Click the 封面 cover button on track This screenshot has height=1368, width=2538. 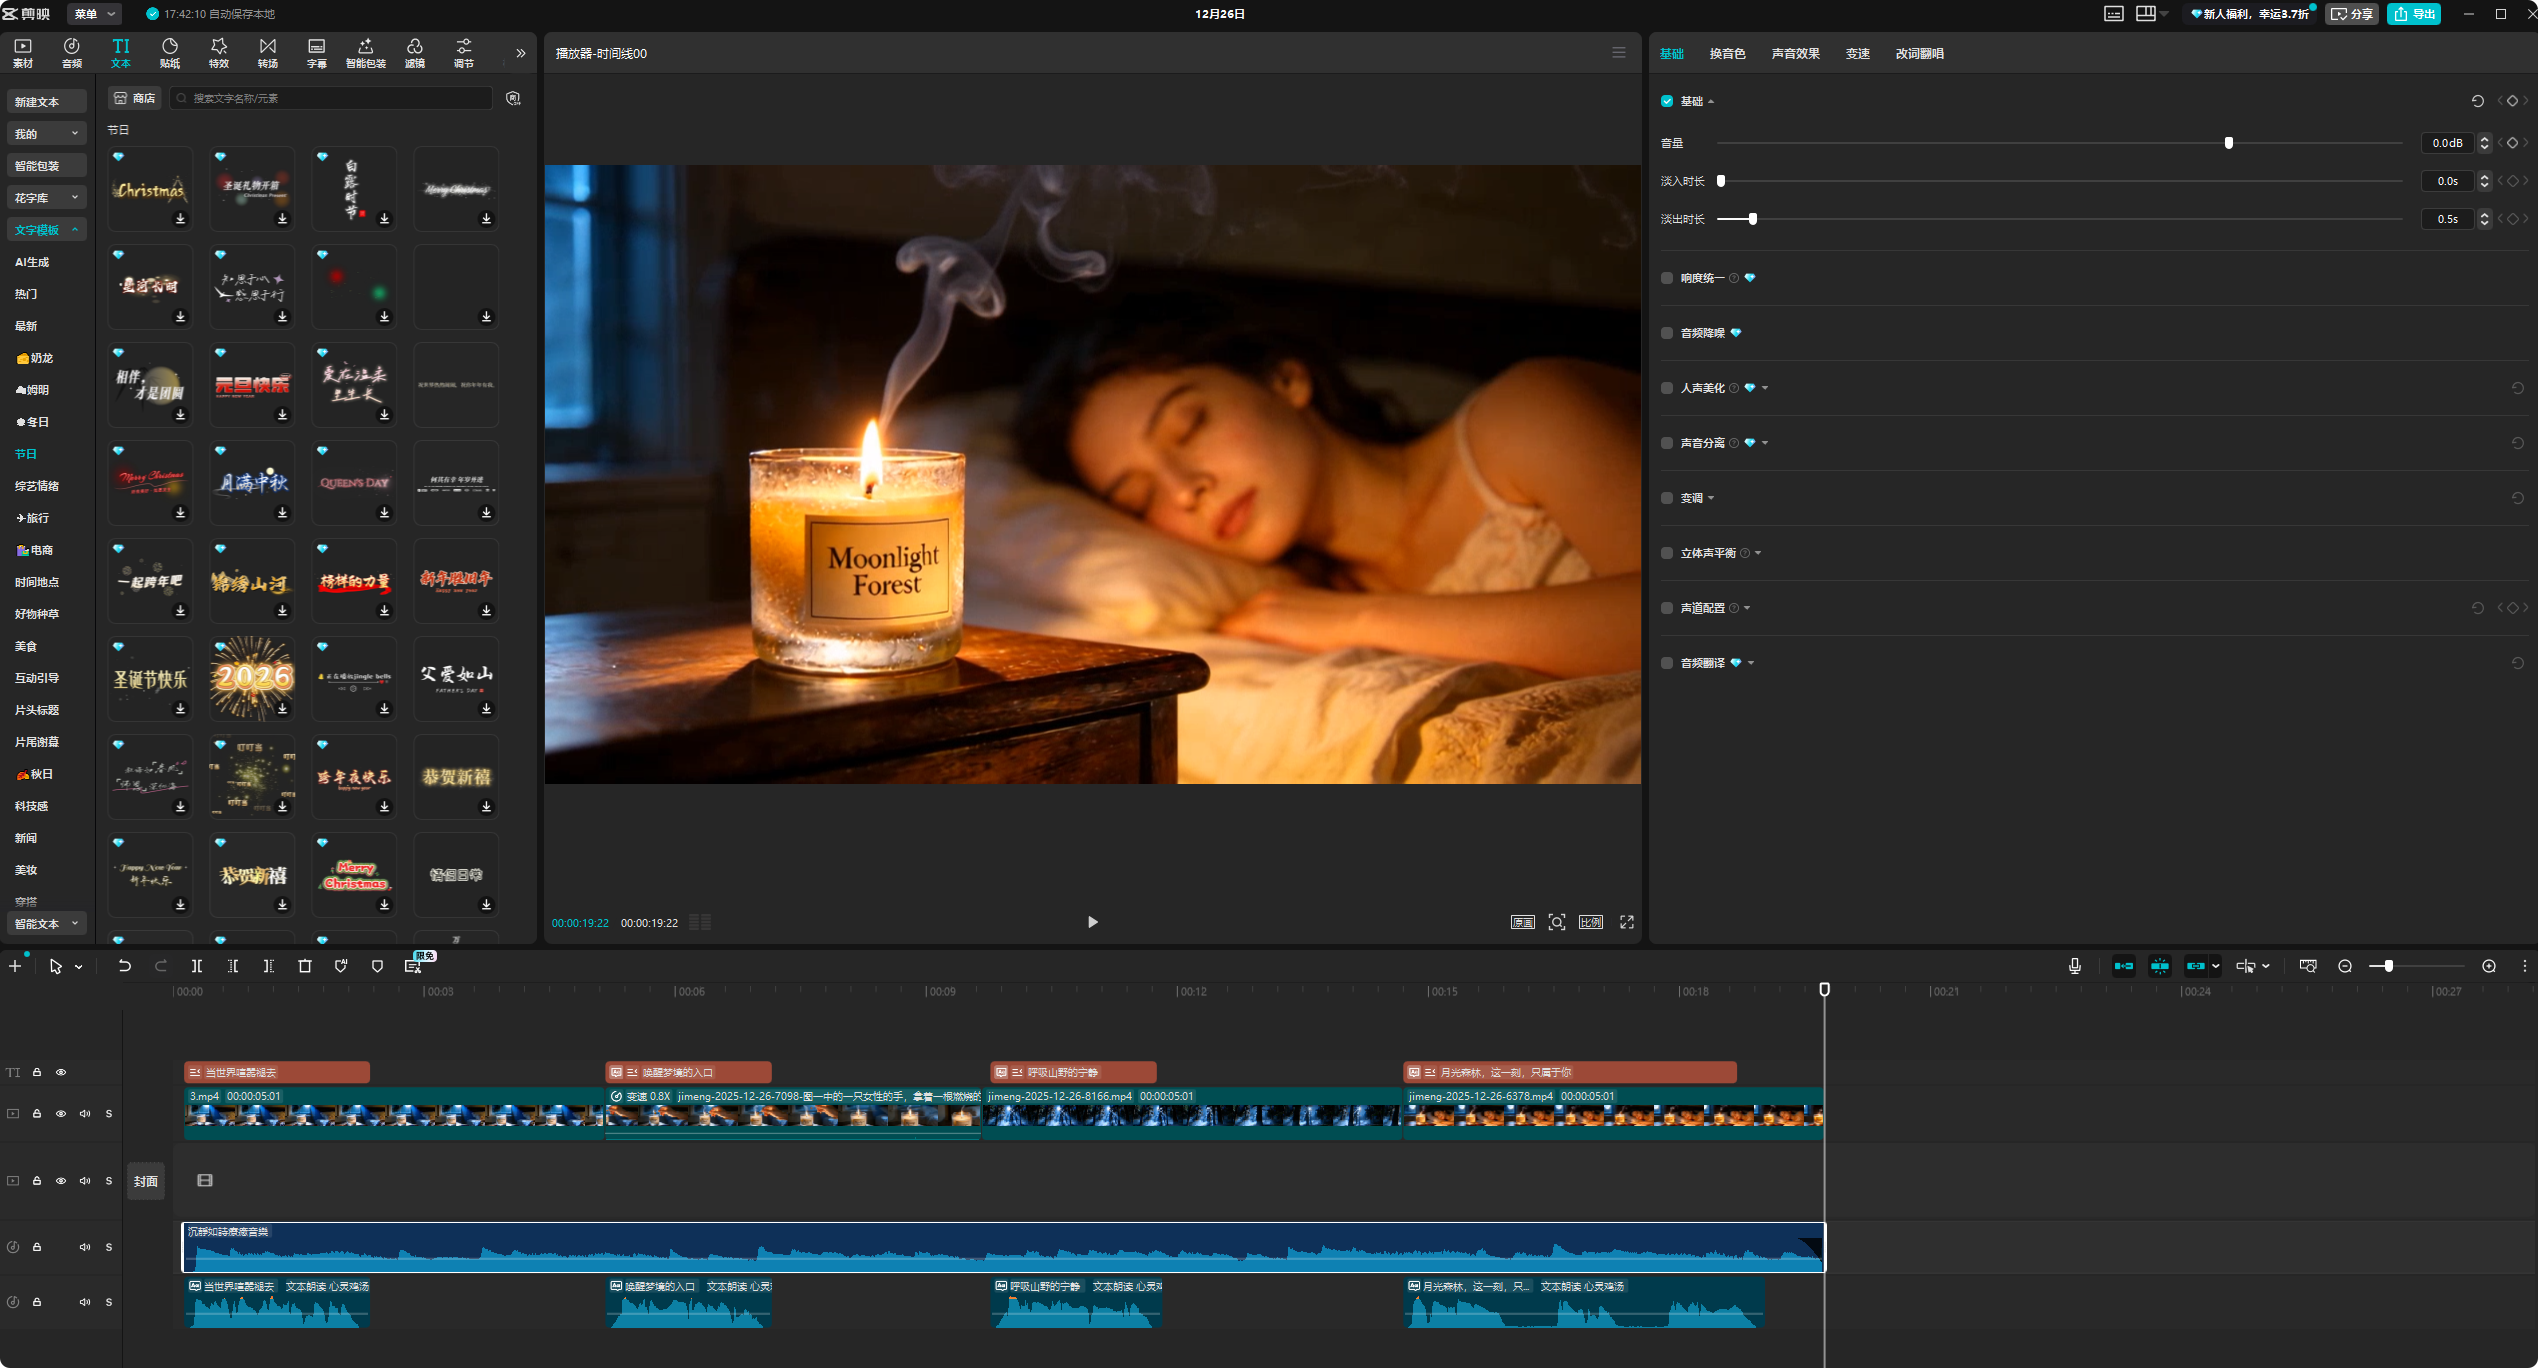(x=146, y=1181)
